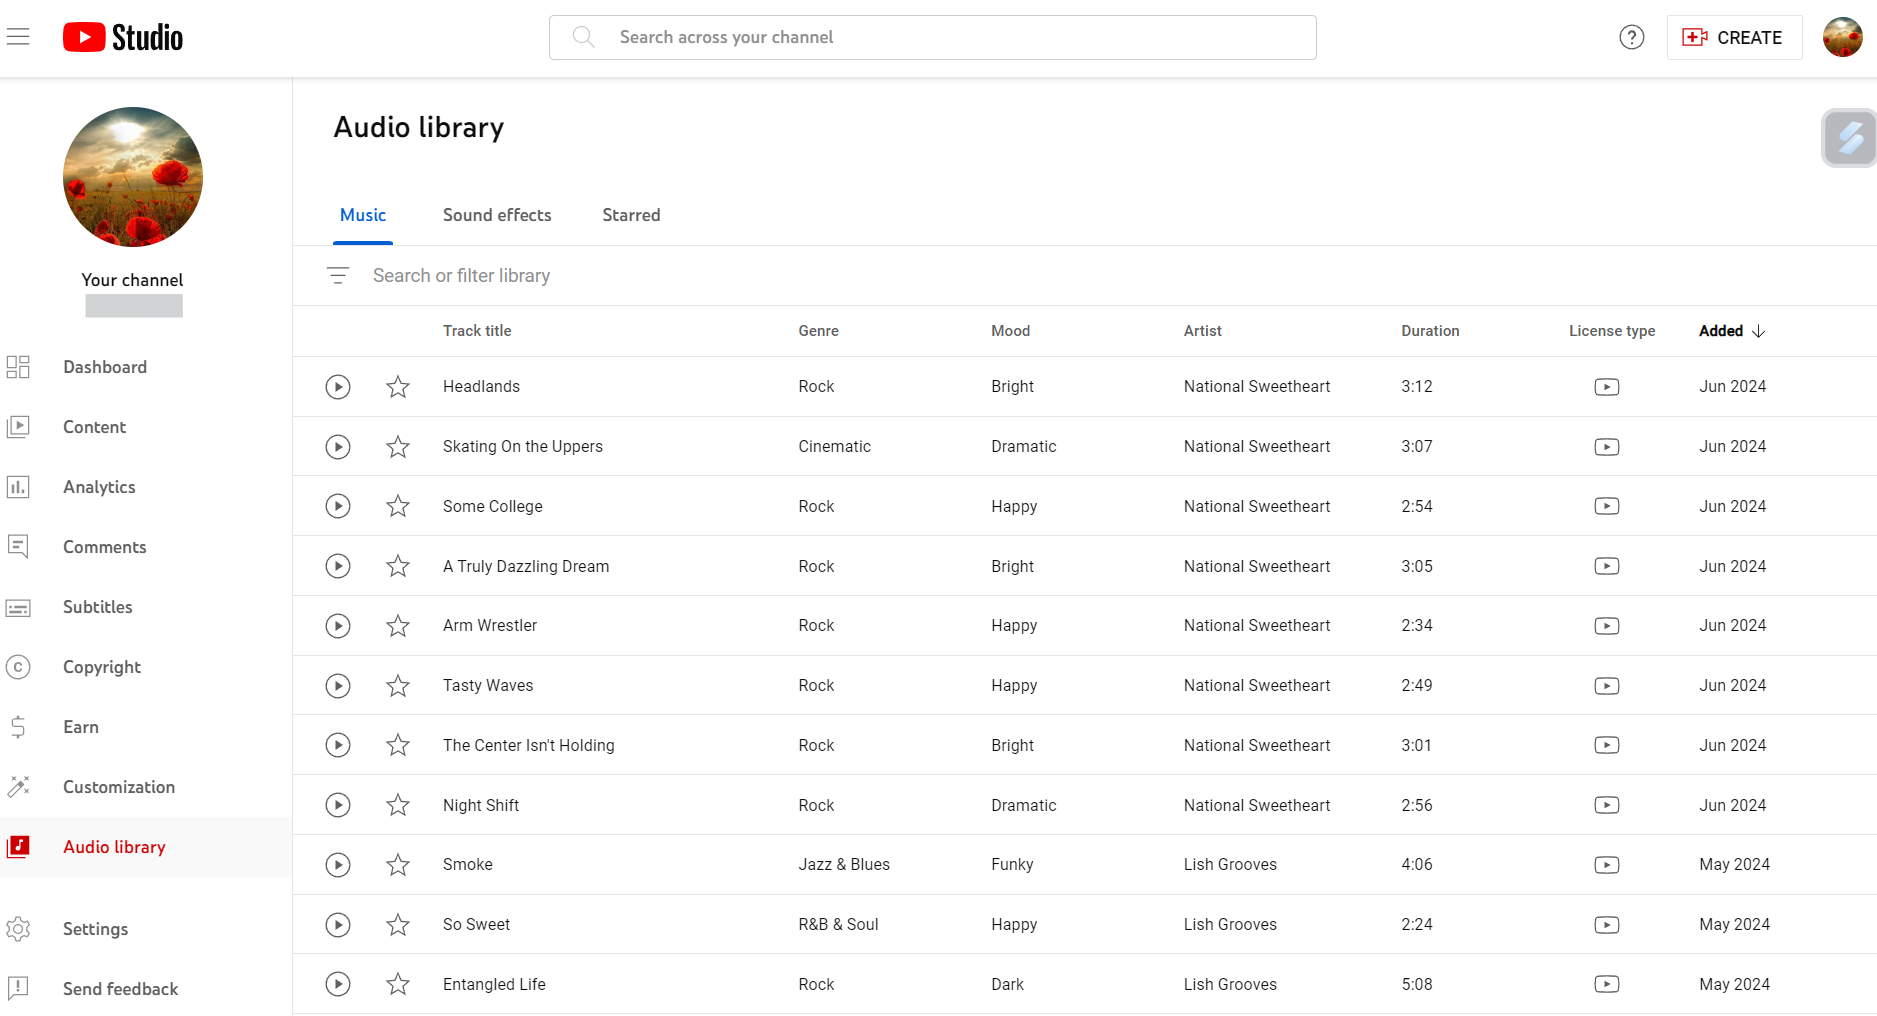Open the navigation hamburger menu

tap(18, 36)
